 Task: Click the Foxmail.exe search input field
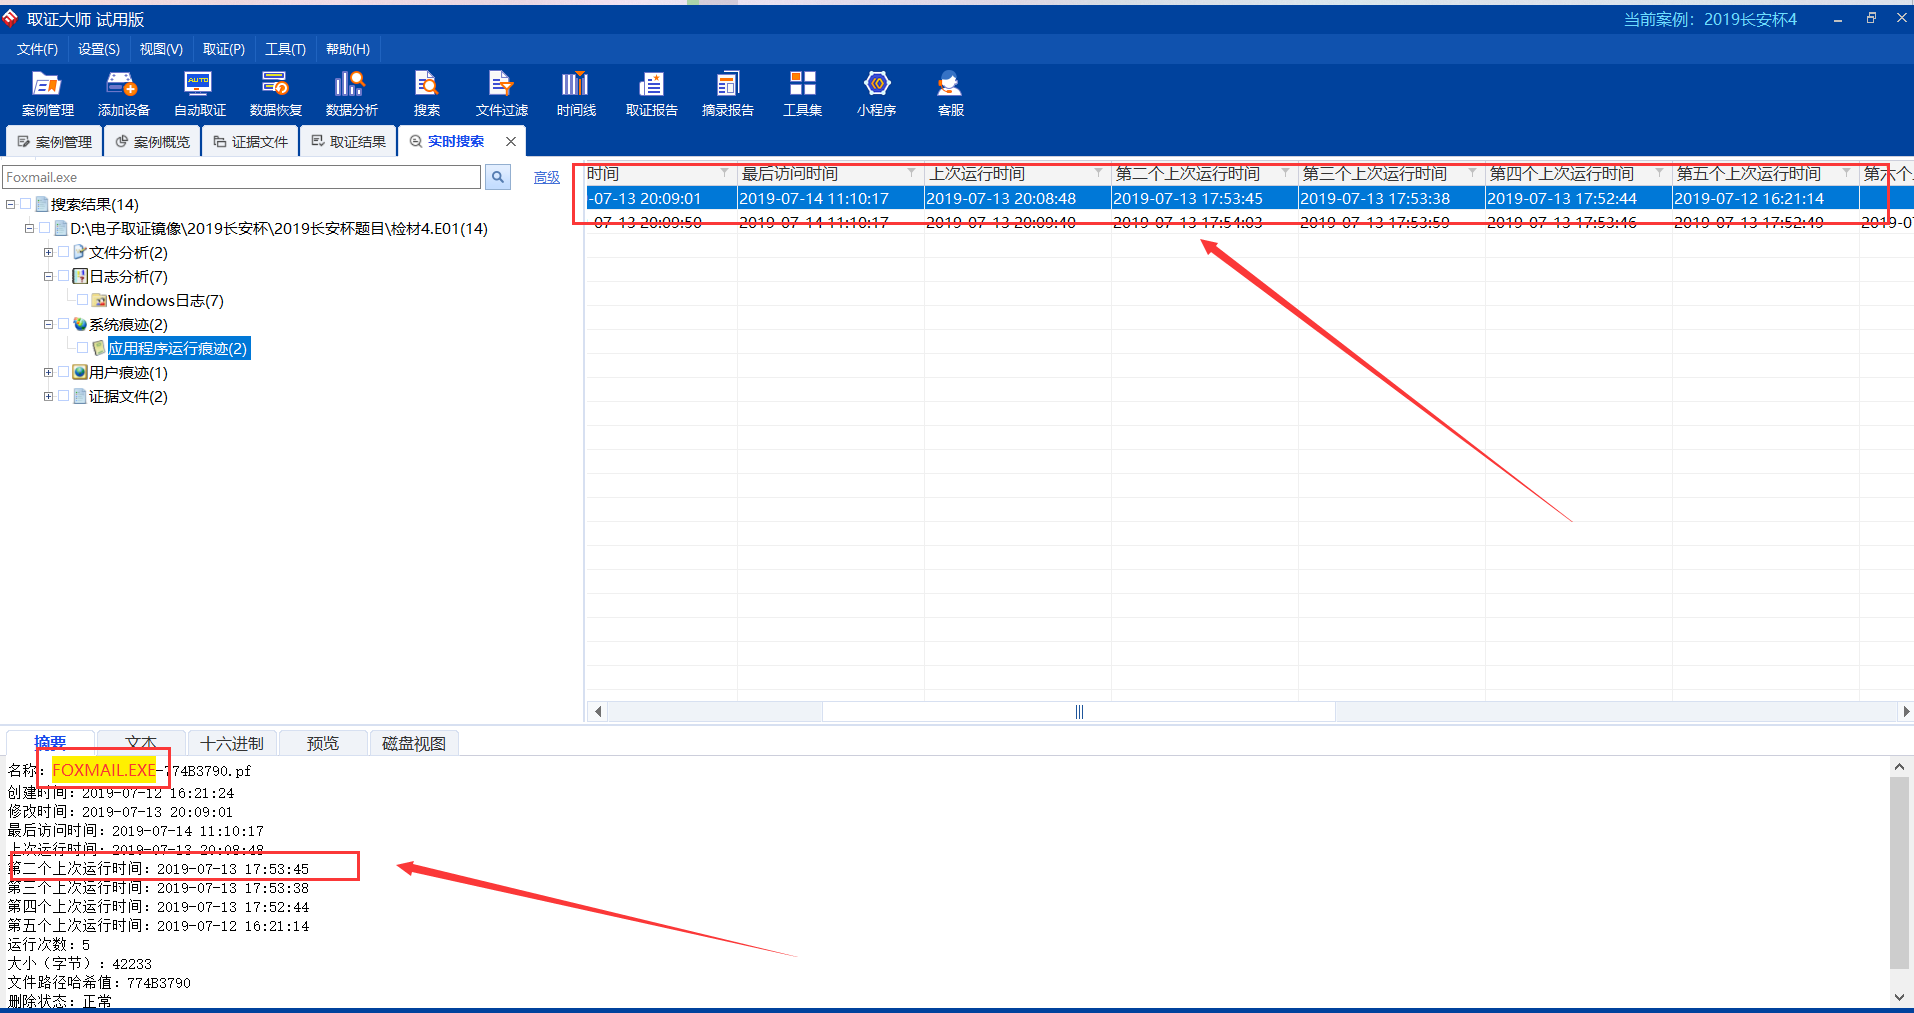[242, 177]
